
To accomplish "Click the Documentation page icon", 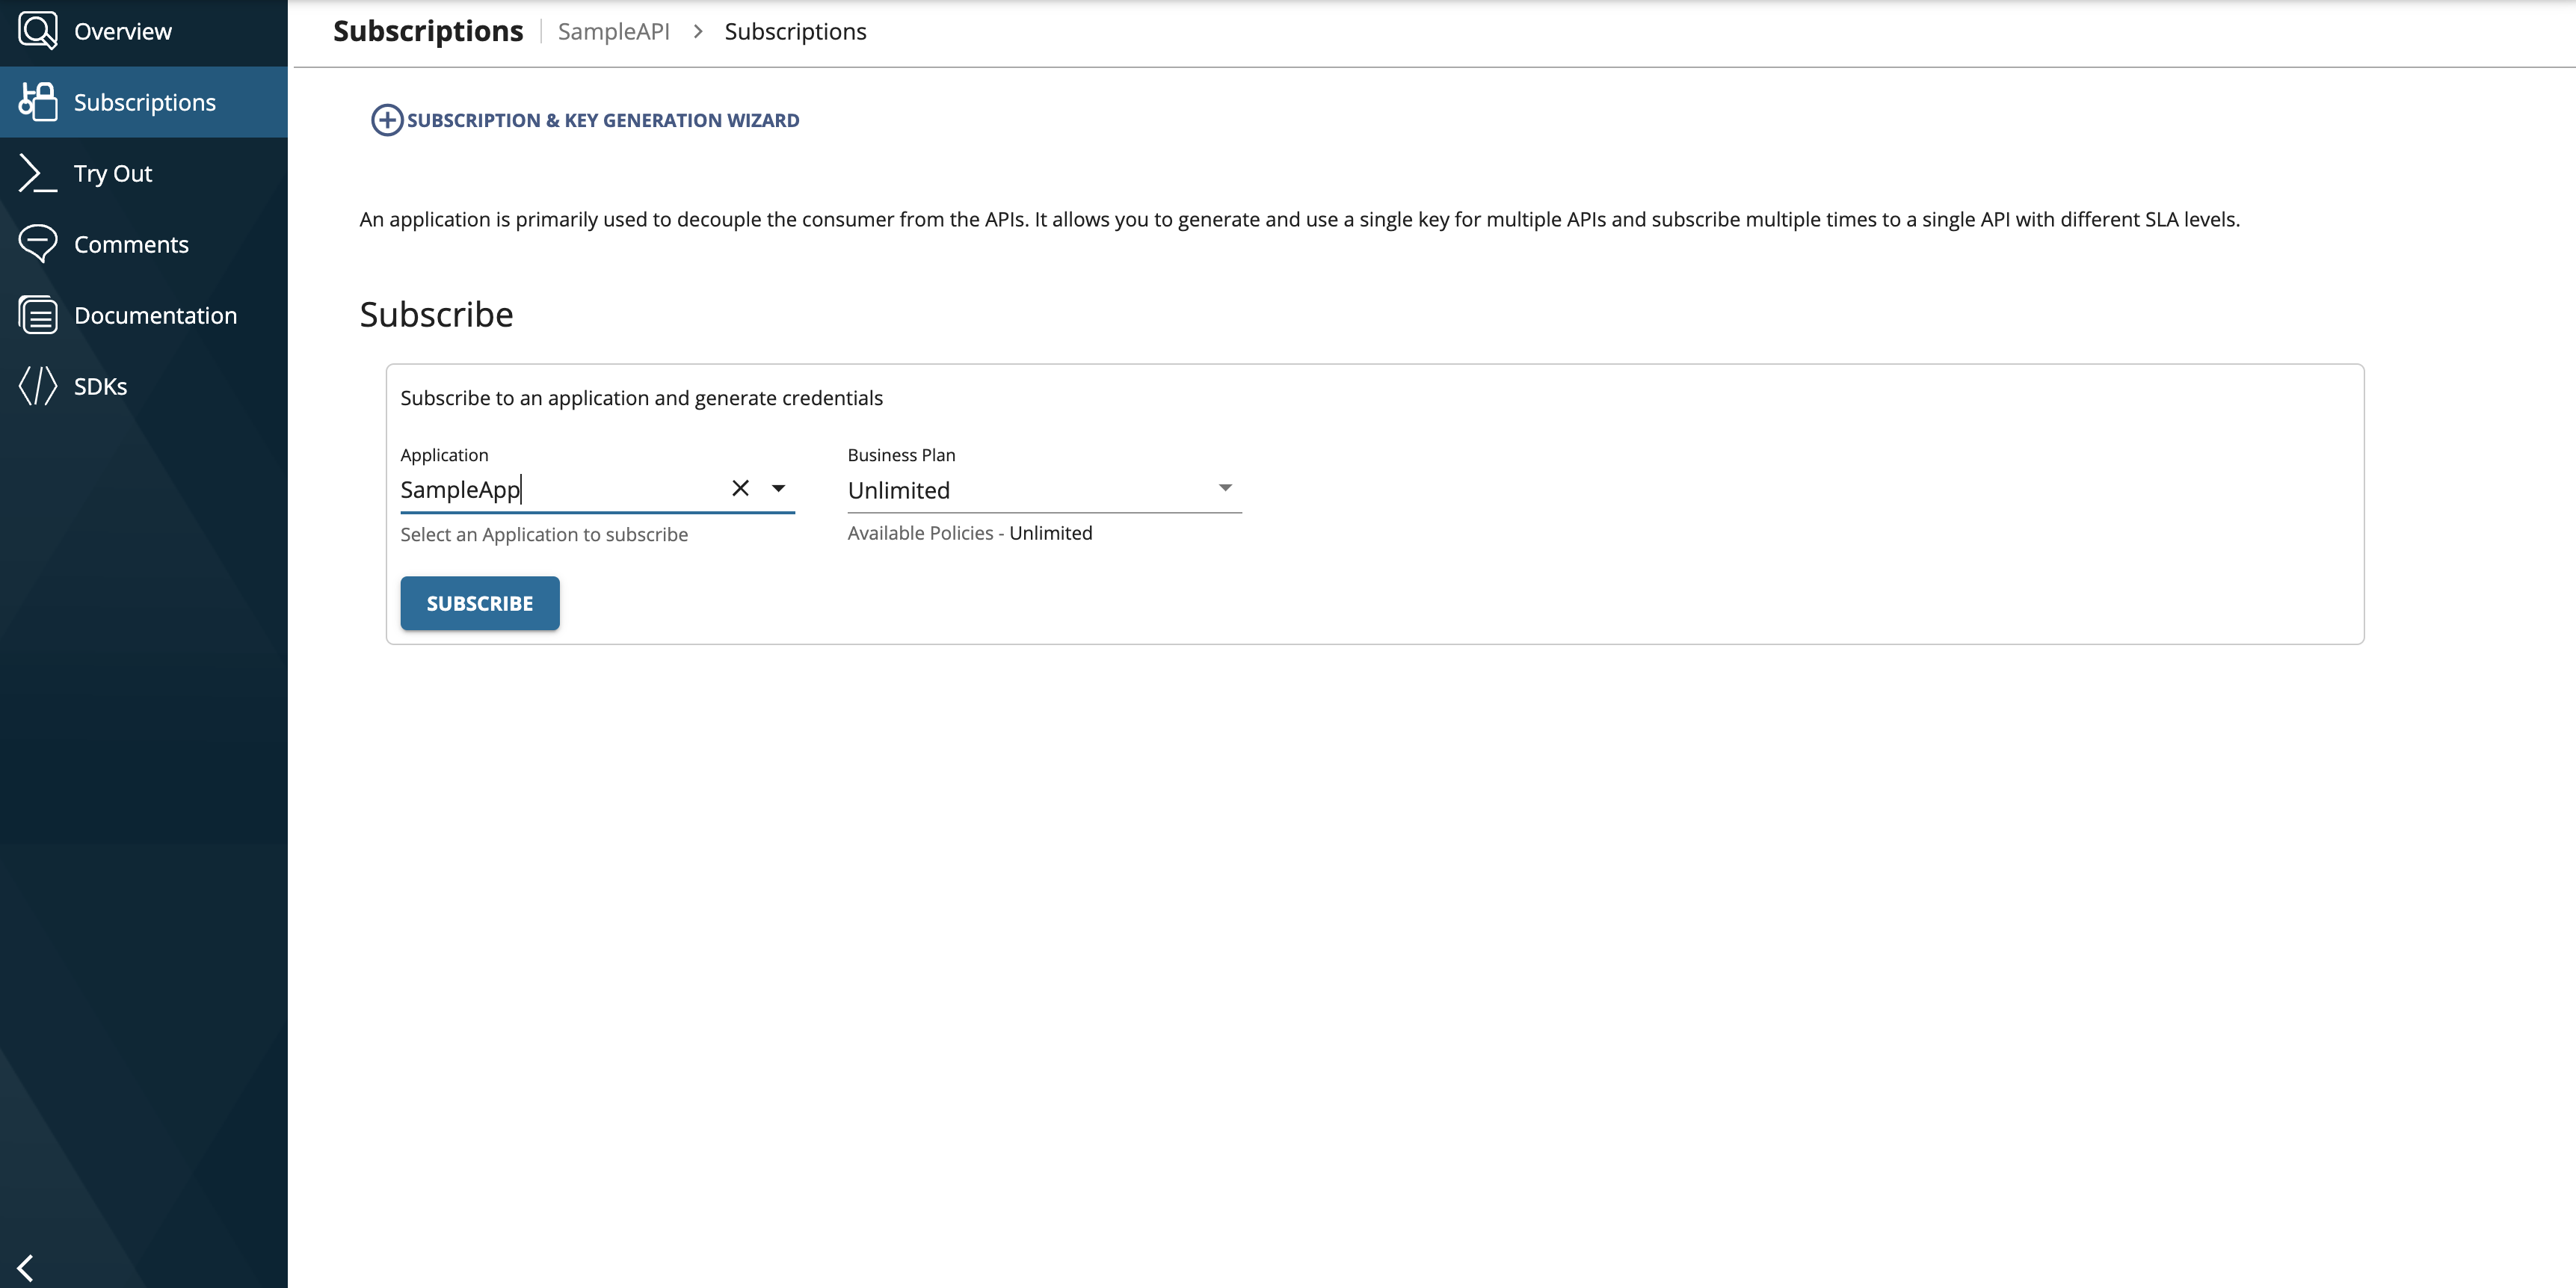I will click(x=38, y=315).
